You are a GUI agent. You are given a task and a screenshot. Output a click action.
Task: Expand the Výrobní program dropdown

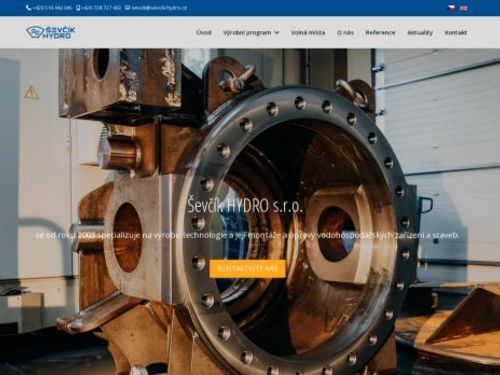[251, 32]
